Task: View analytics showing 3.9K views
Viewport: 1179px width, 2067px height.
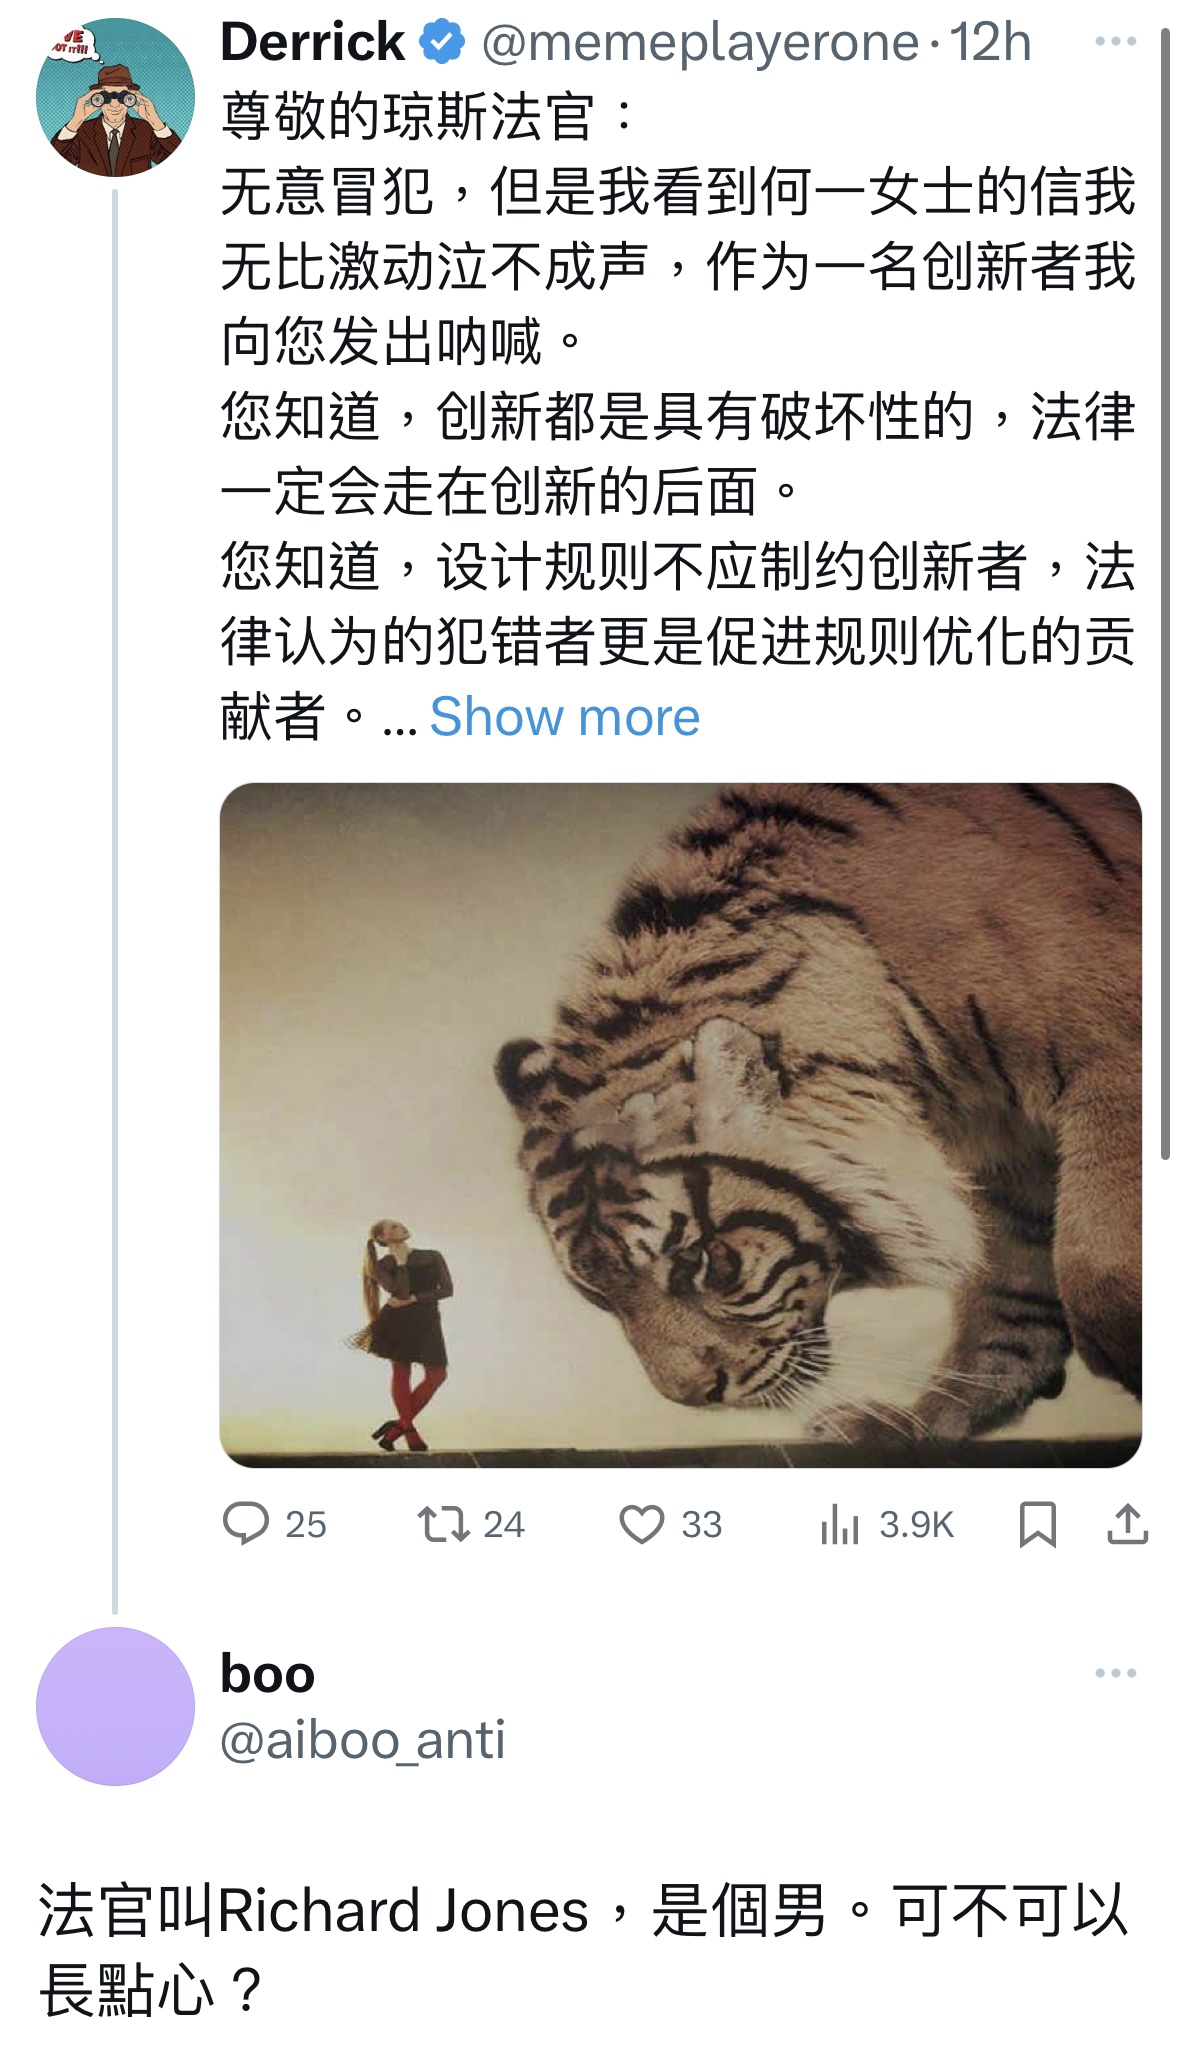Action: pyautogui.click(x=886, y=1524)
